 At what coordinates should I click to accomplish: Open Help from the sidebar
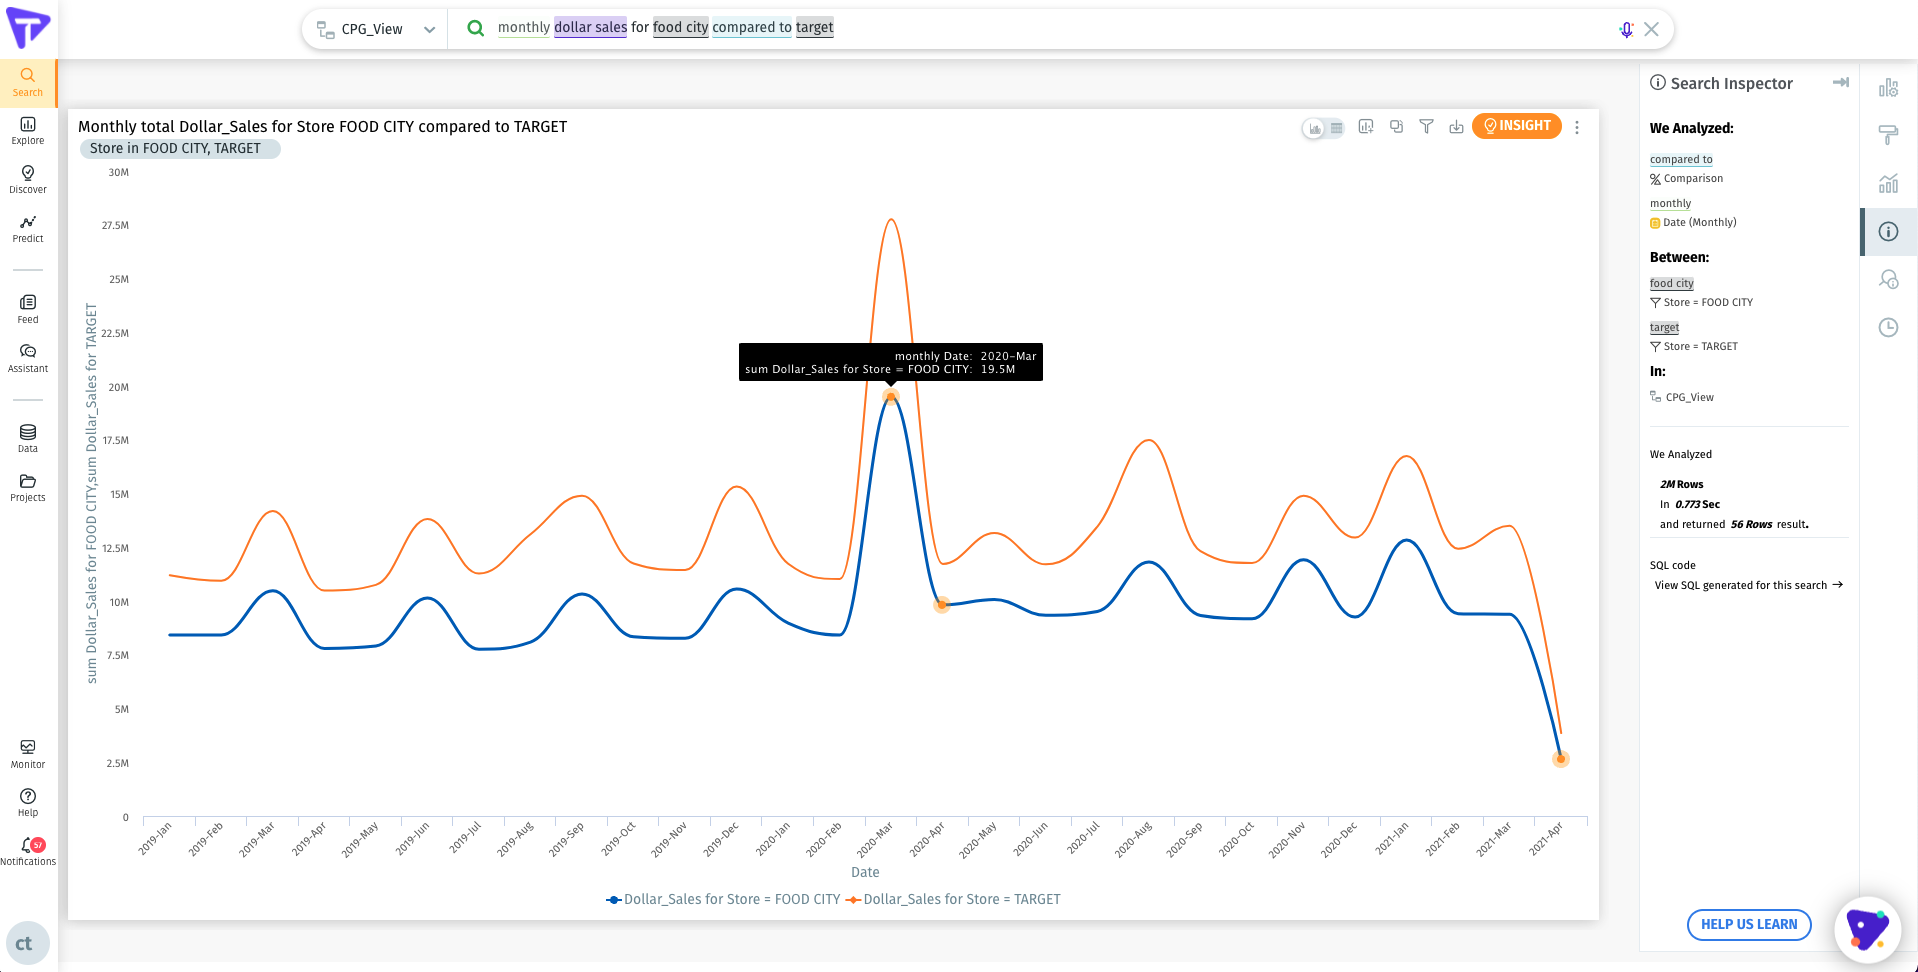point(28,803)
